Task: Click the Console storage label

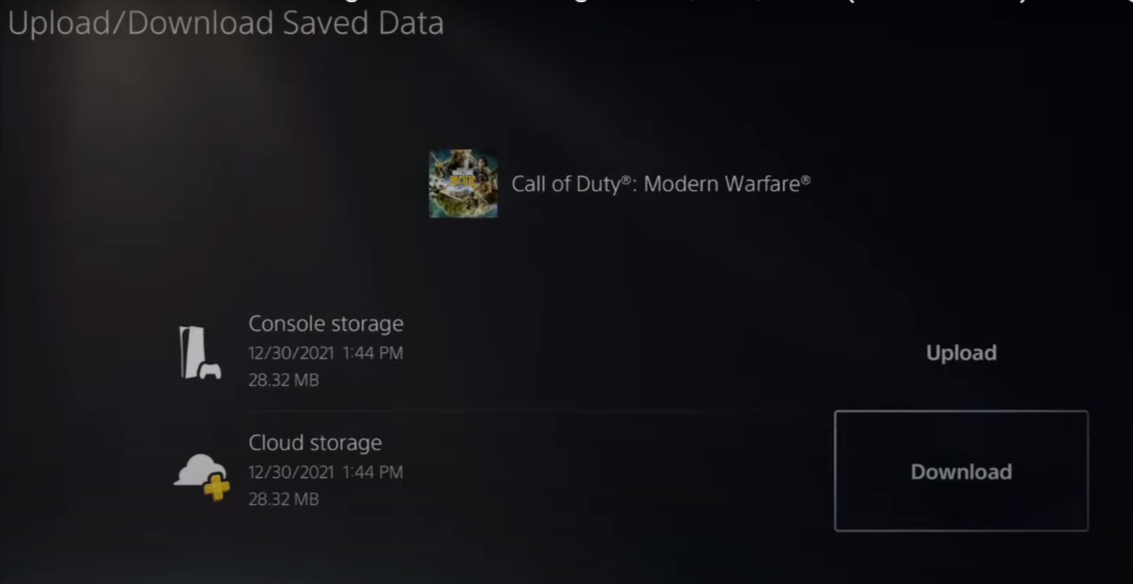Action: 326,323
